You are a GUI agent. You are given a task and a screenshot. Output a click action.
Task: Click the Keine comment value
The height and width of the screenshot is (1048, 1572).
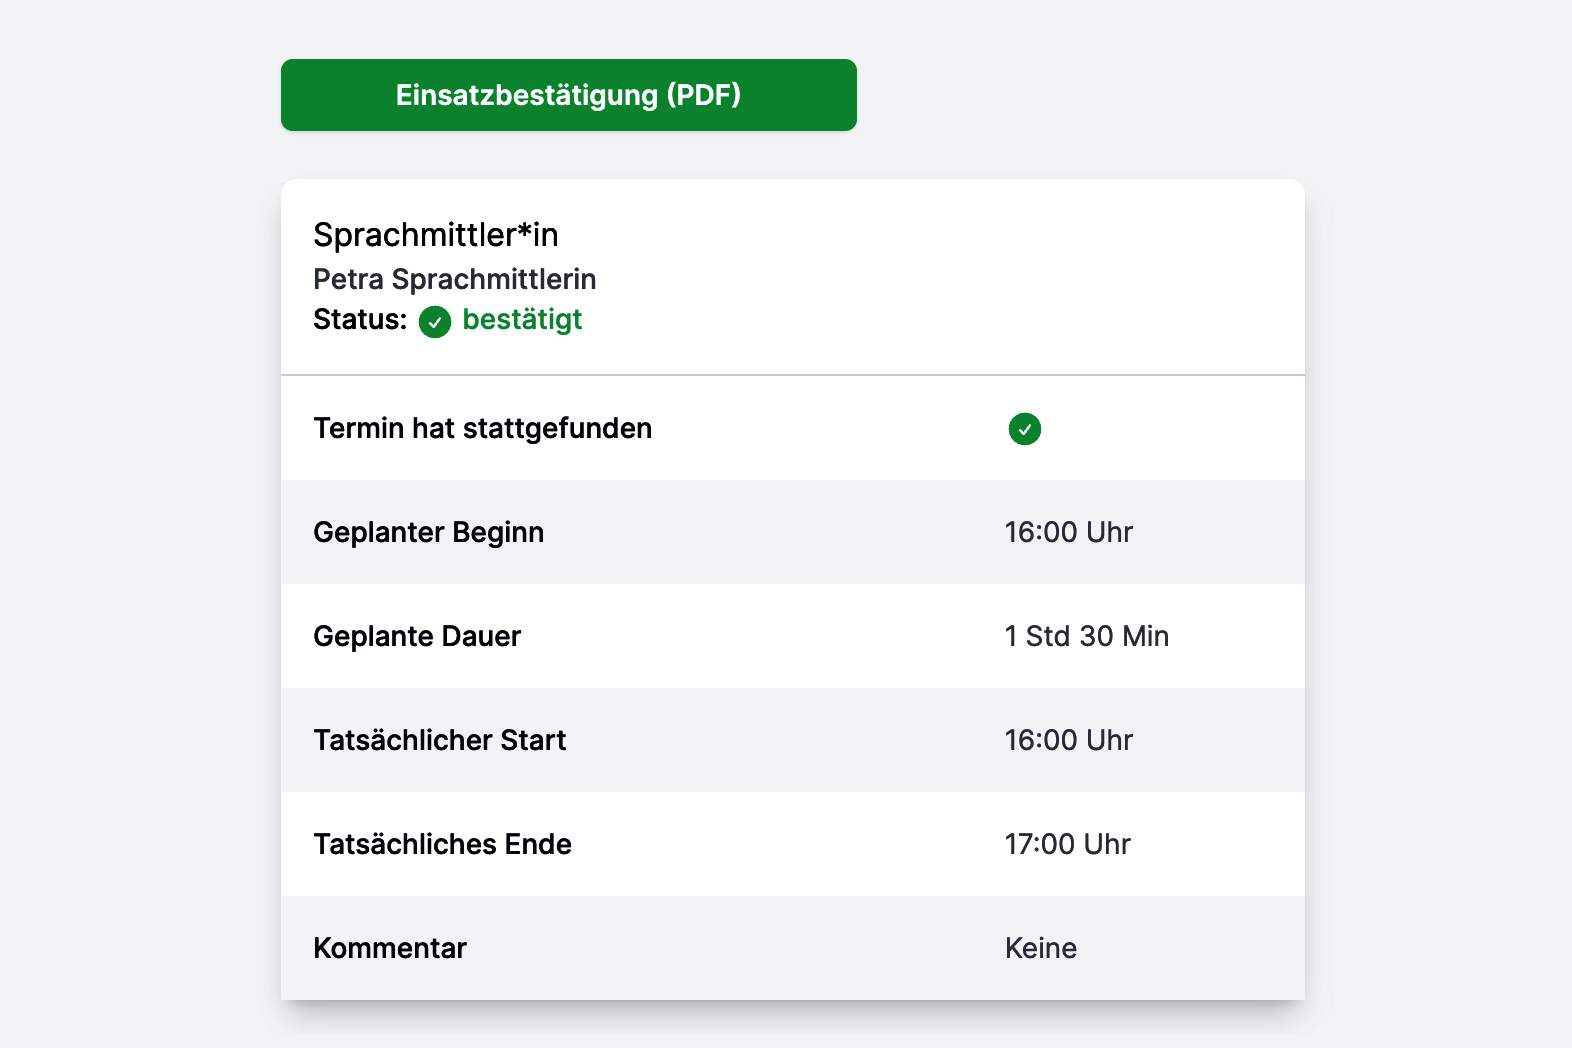(x=1041, y=948)
